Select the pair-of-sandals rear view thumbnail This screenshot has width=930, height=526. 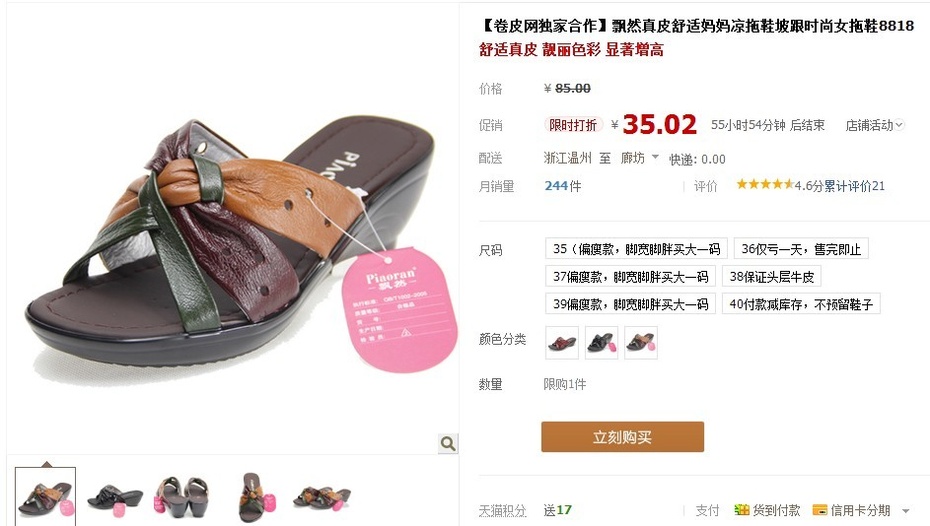click(x=181, y=496)
